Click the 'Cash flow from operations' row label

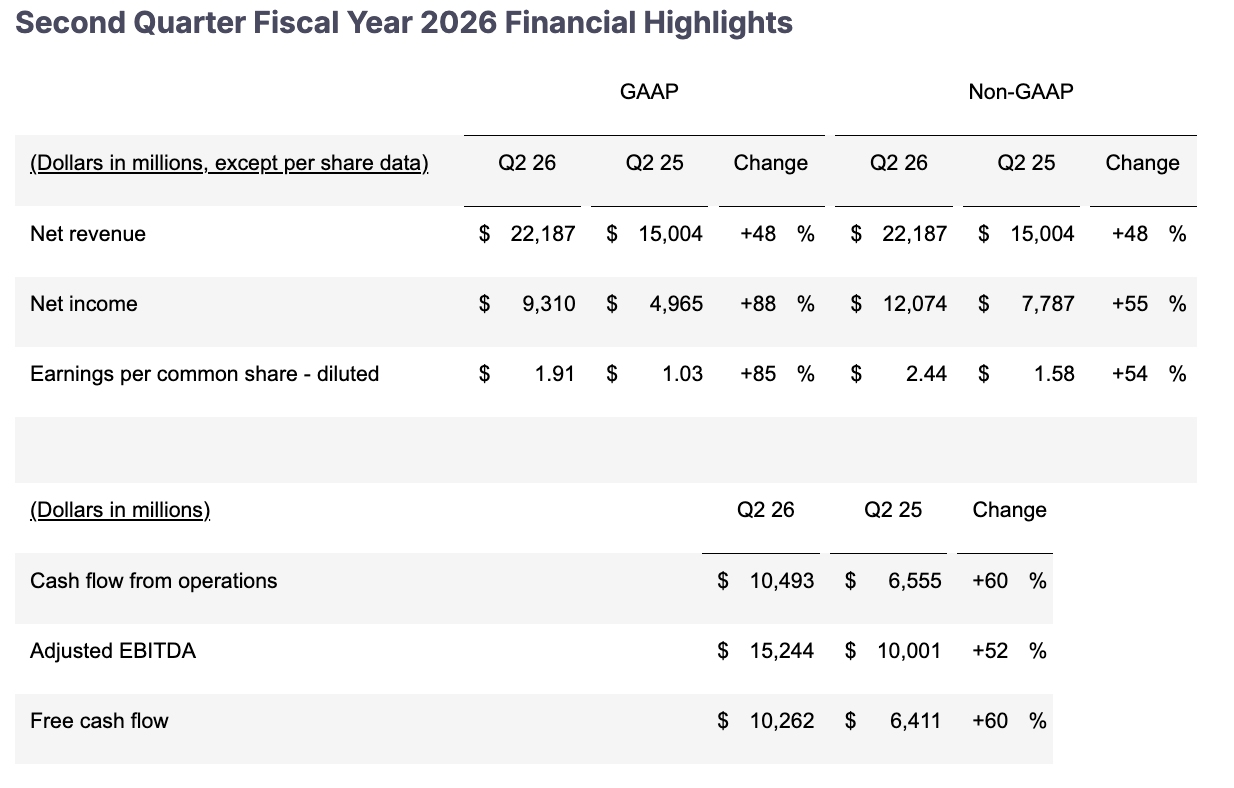[x=154, y=581]
